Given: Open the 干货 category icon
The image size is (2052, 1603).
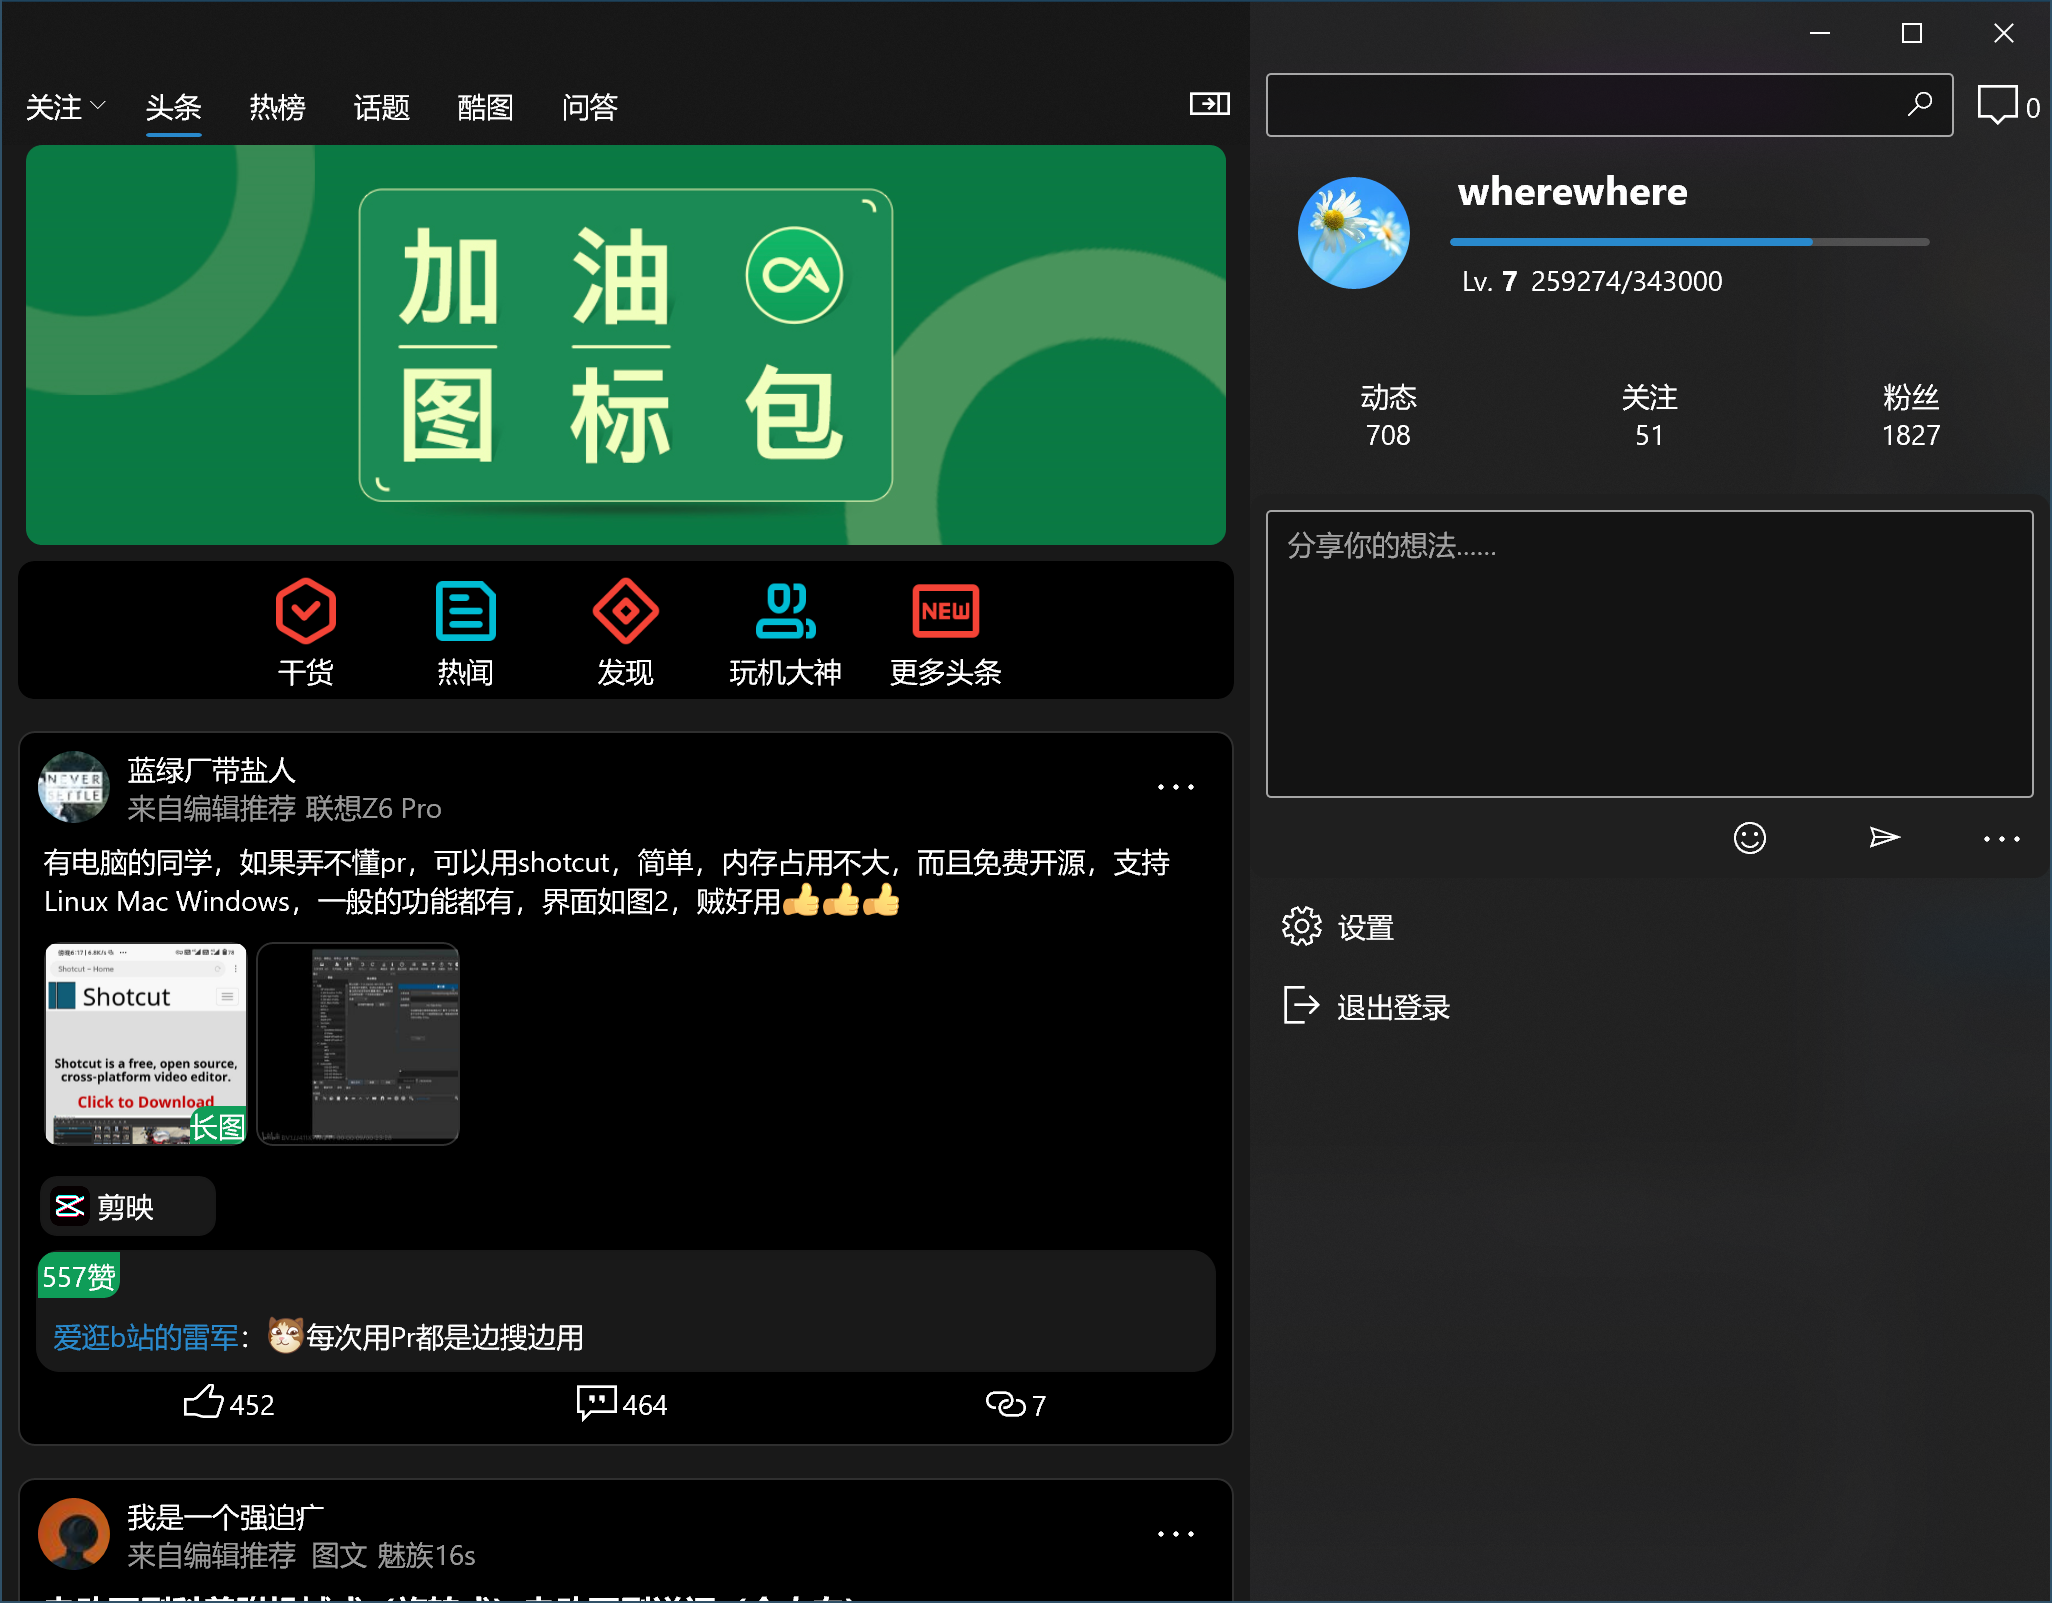Looking at the screenshot, I should (x=305, y=612).
